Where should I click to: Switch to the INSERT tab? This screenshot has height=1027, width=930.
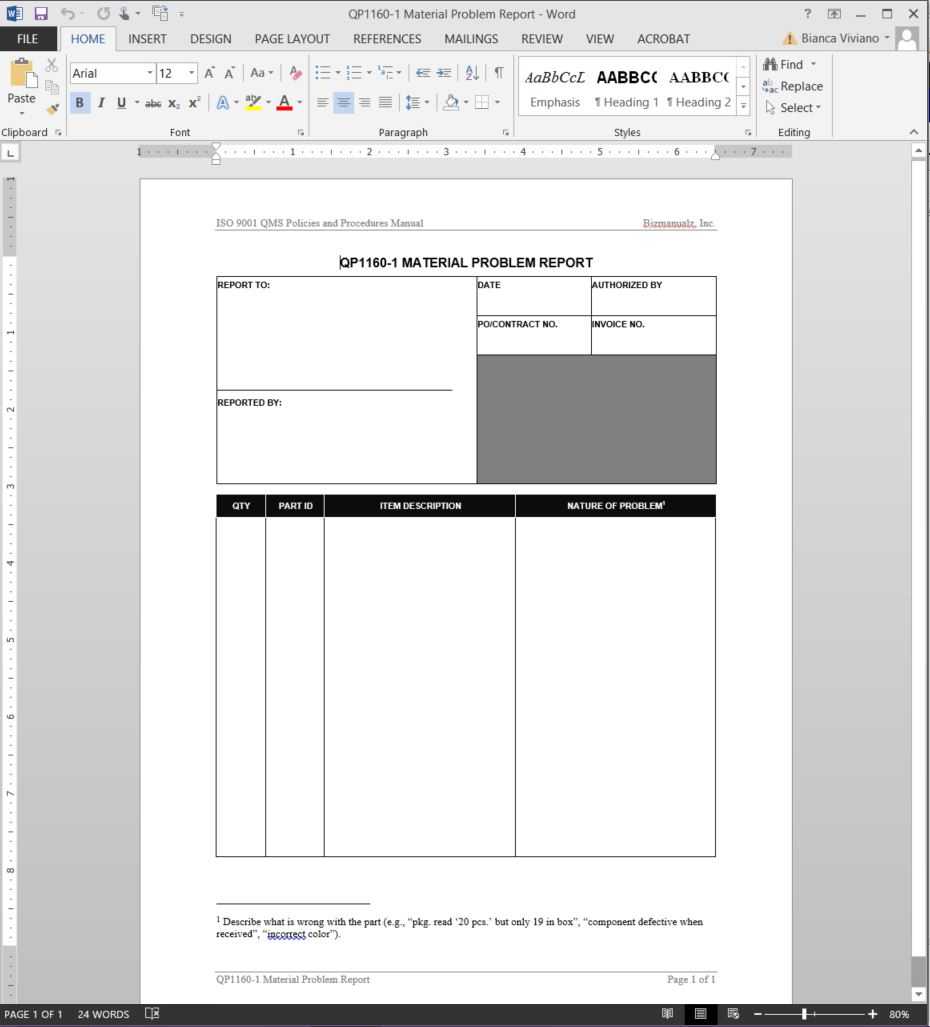click(x=147, y=39)
